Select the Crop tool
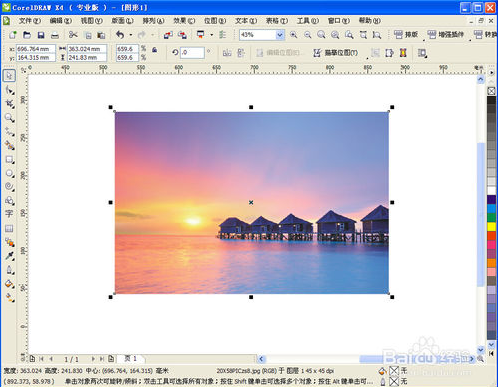The width and height of the screenshot is (498, 387). point(9,104)
